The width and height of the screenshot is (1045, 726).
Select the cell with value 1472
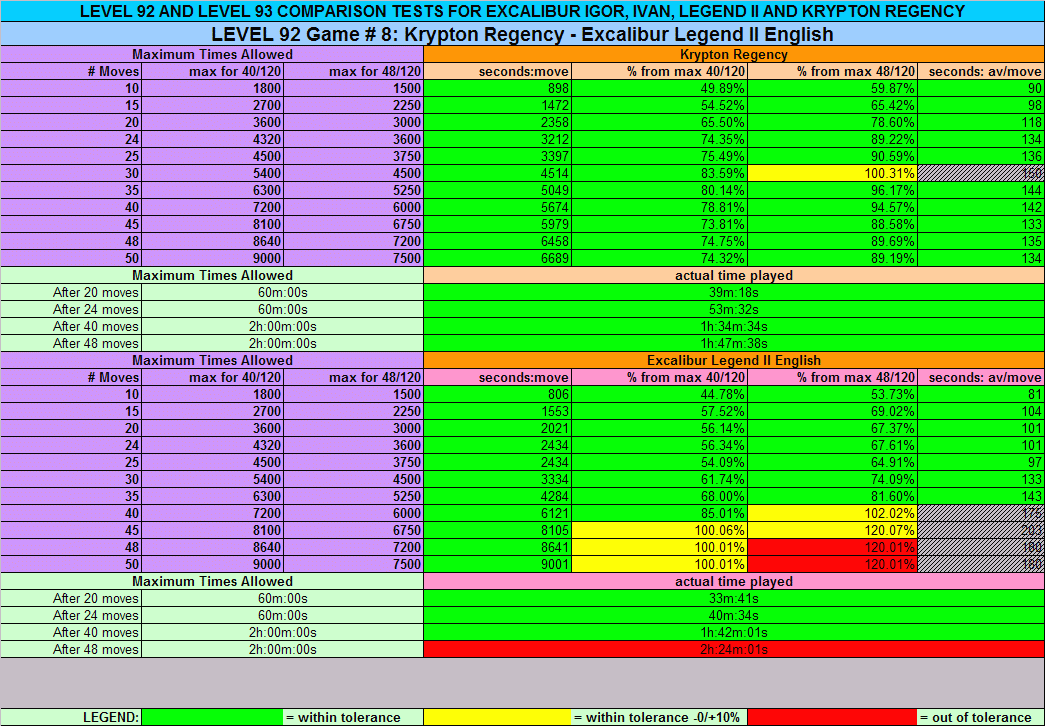(497, 105)
